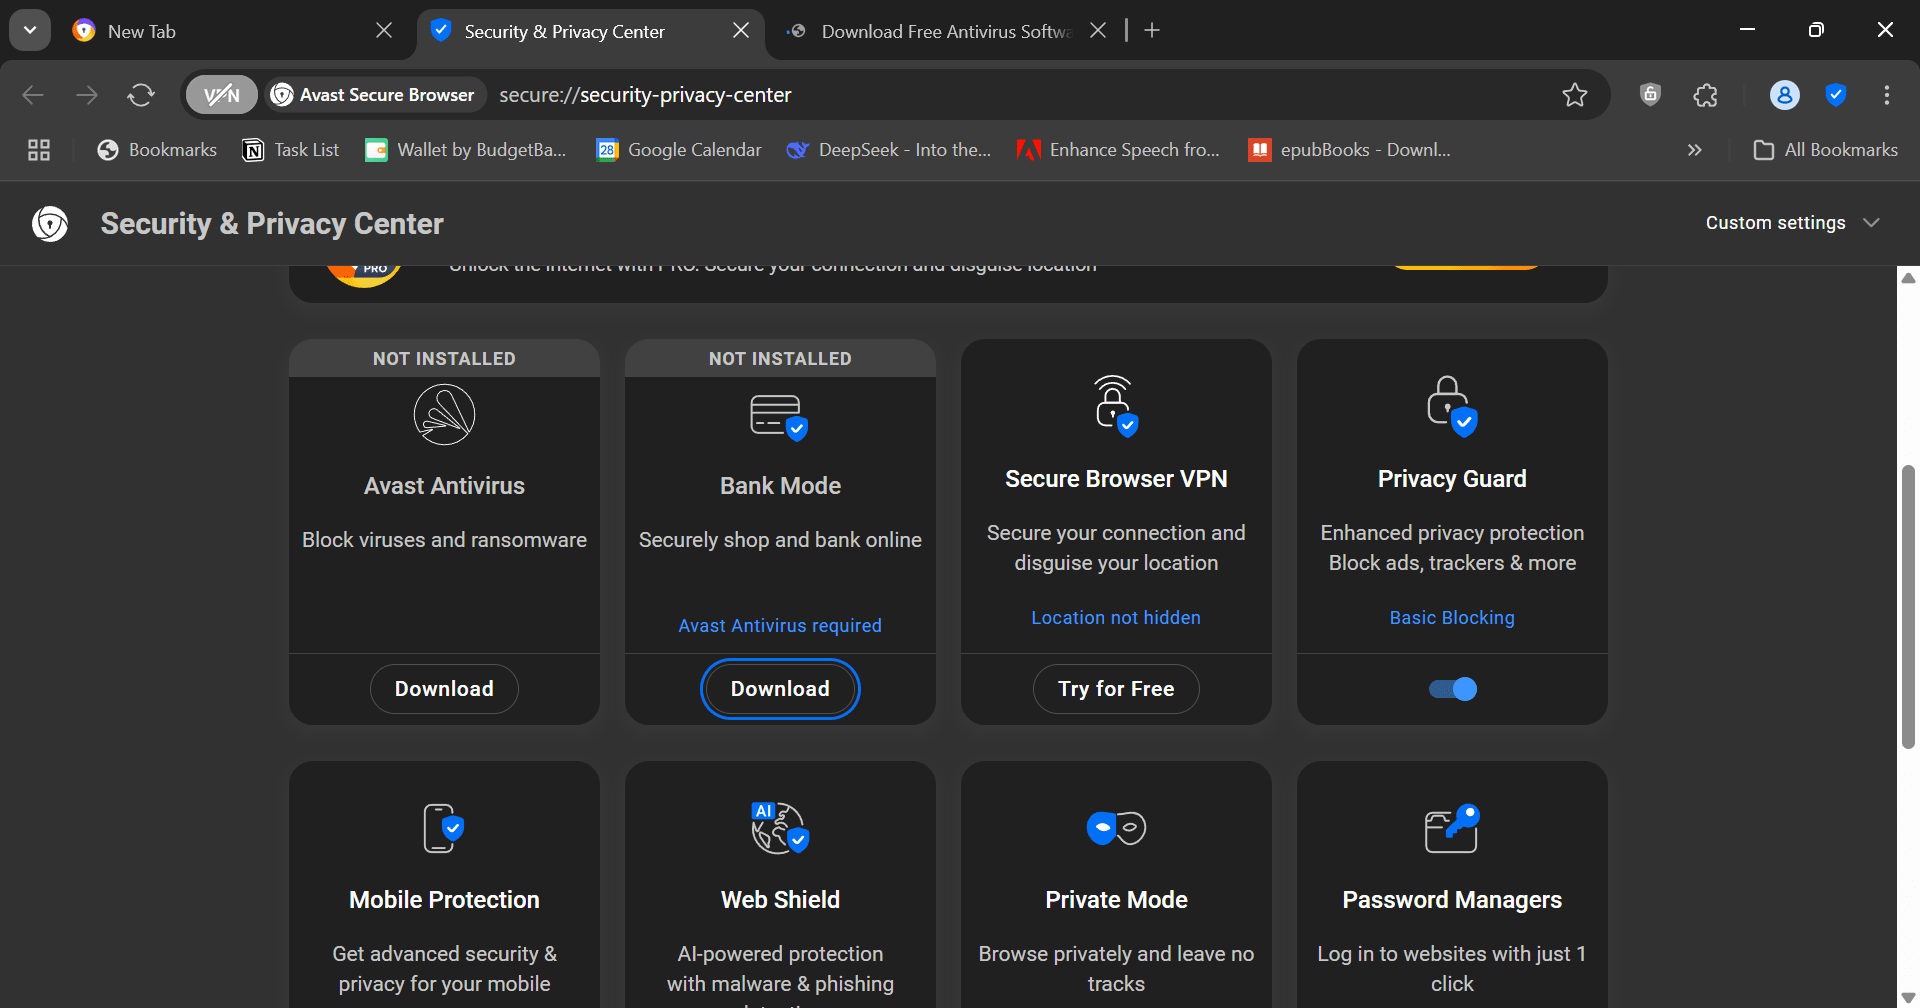
Task: Open the Bookmarks bookmark
Action: click(157, 150)
